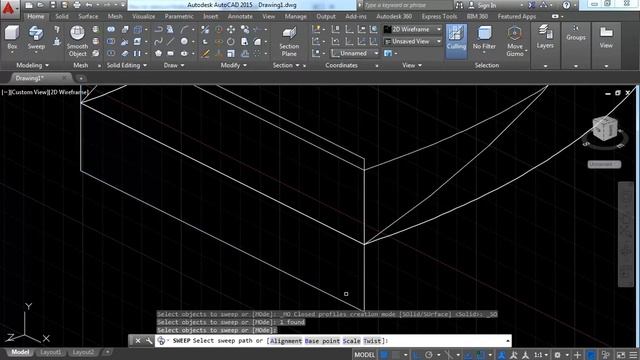
Task: Click the Line tool in Draw panel
Action: coord(171,41)
